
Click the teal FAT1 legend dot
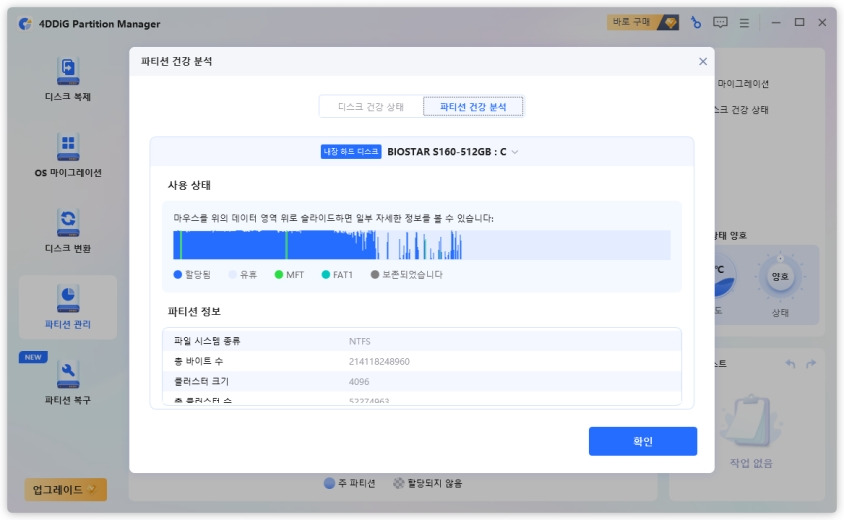click(326, 275)
